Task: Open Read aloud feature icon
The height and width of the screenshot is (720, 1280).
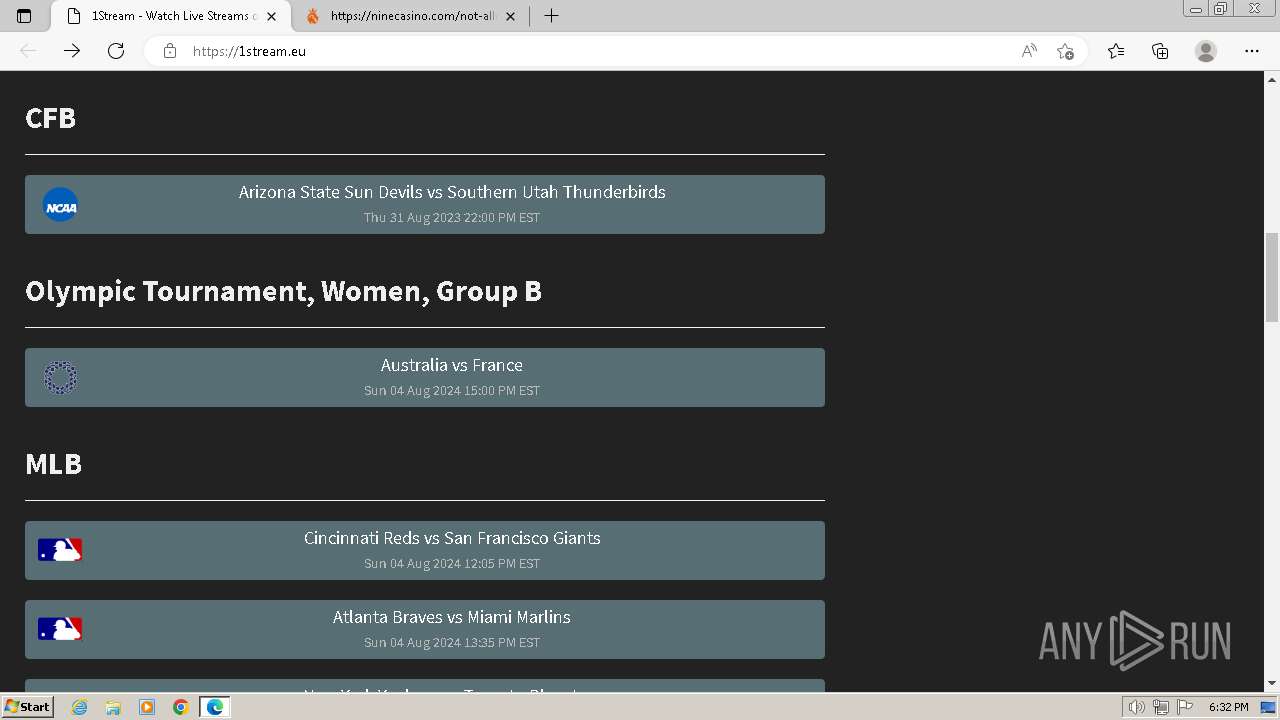Action: click(x=1029, y=51)
